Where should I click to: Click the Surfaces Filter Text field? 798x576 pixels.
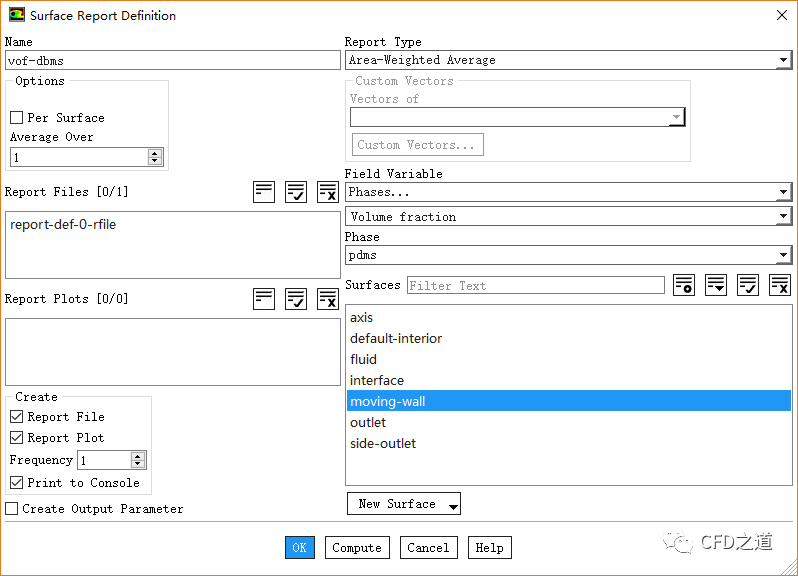(x=535, y=286)
